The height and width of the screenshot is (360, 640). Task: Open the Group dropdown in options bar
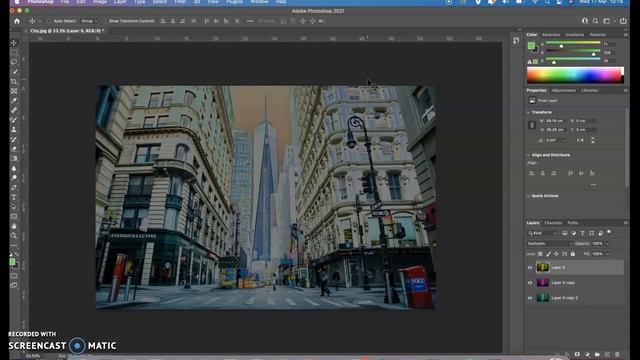tap(89, 21)
